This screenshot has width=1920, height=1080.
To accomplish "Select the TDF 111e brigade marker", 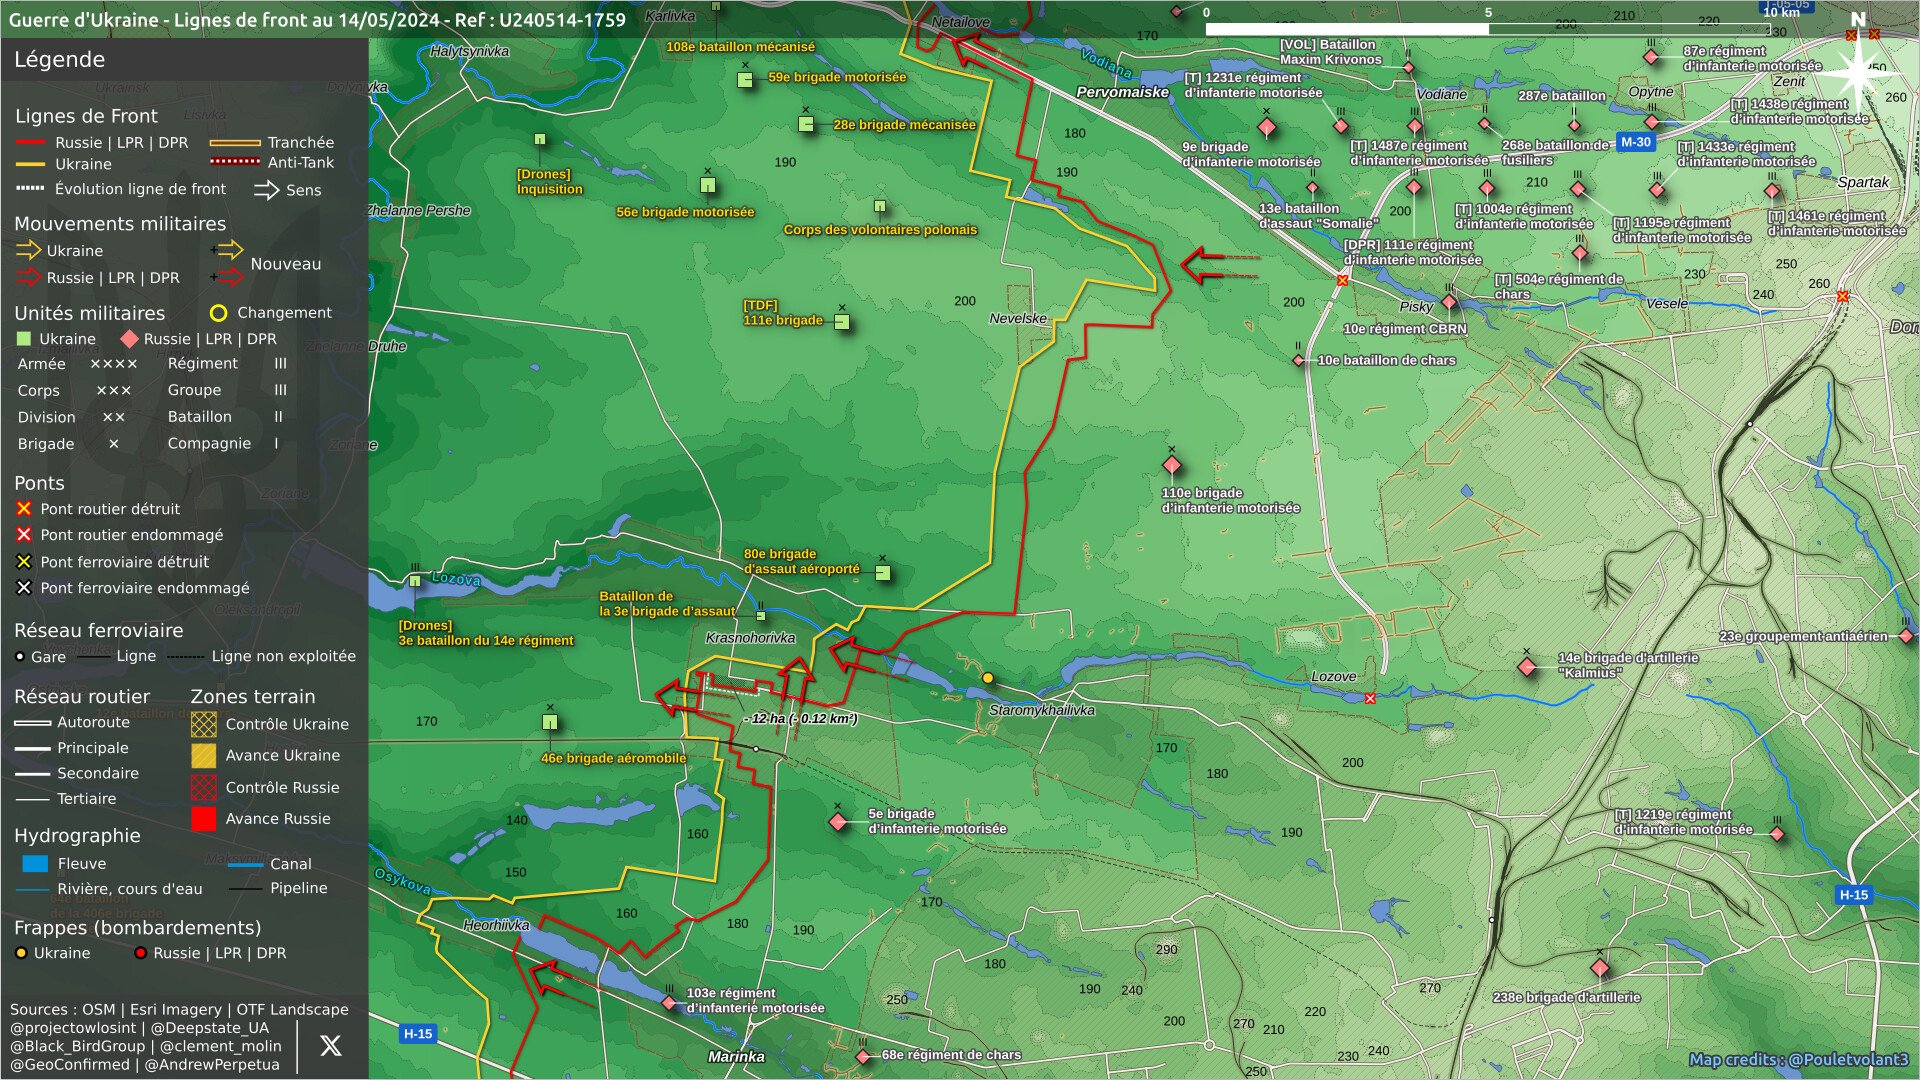I will 842,322.
